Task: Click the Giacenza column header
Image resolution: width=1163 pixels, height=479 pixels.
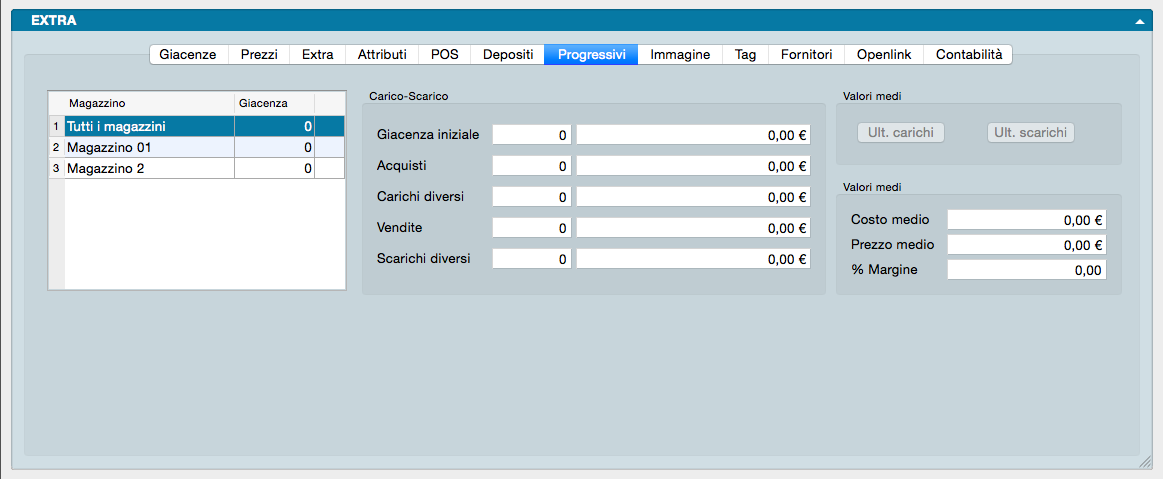Action: click(273, 103)
